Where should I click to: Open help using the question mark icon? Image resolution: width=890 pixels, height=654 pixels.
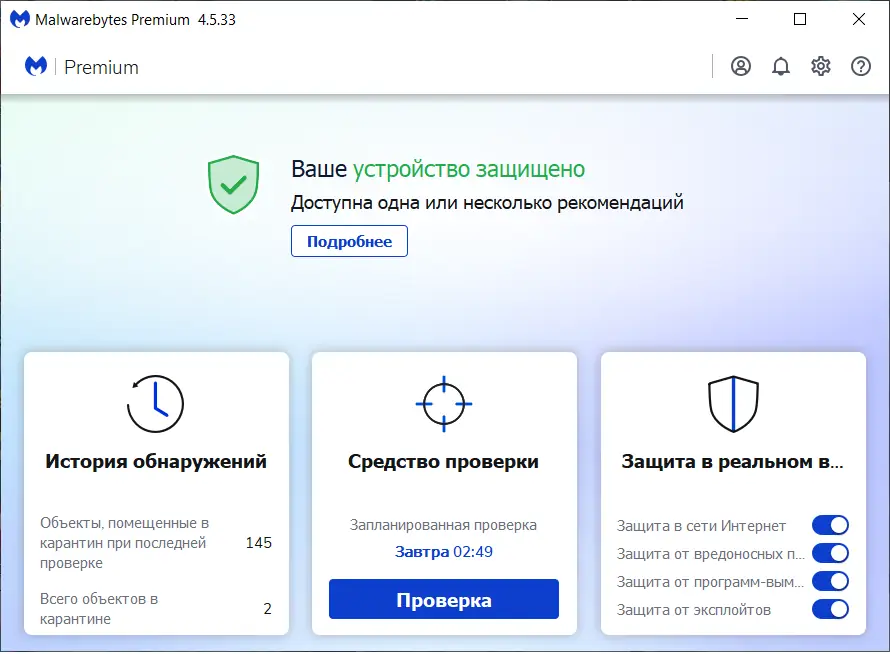(x=860, y=66)
